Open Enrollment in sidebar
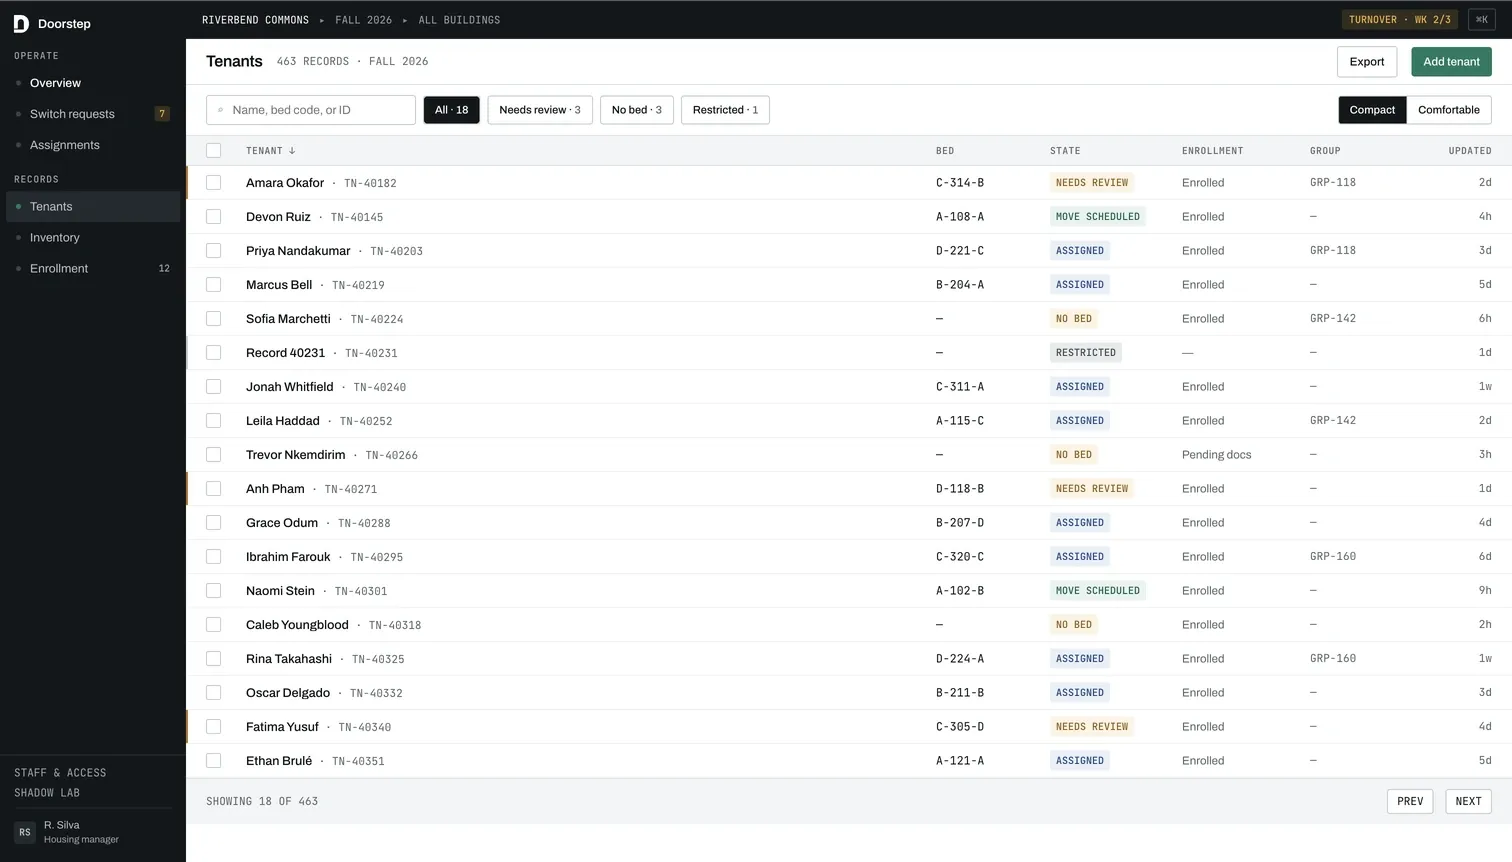 pos(93,269)
